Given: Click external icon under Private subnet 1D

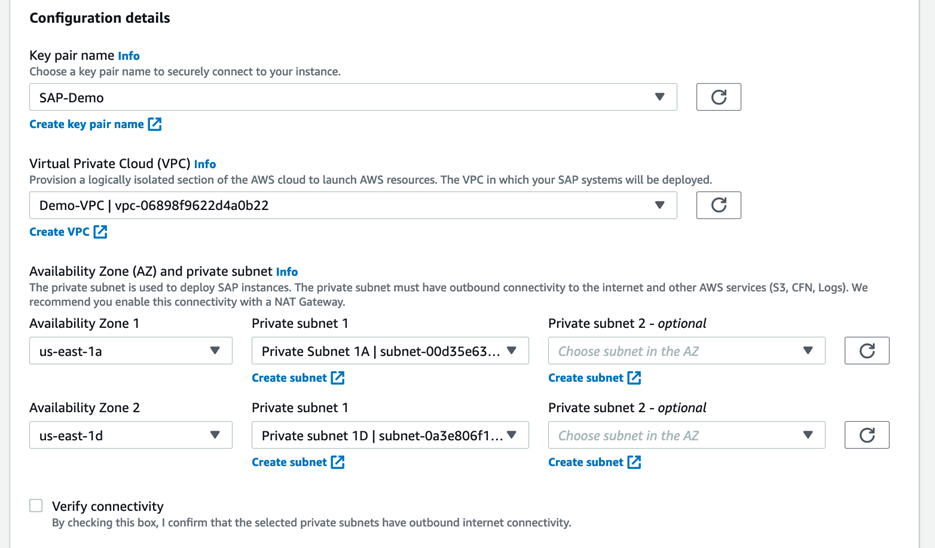Looking at the screenshot, I should click(x=338, y=462).
